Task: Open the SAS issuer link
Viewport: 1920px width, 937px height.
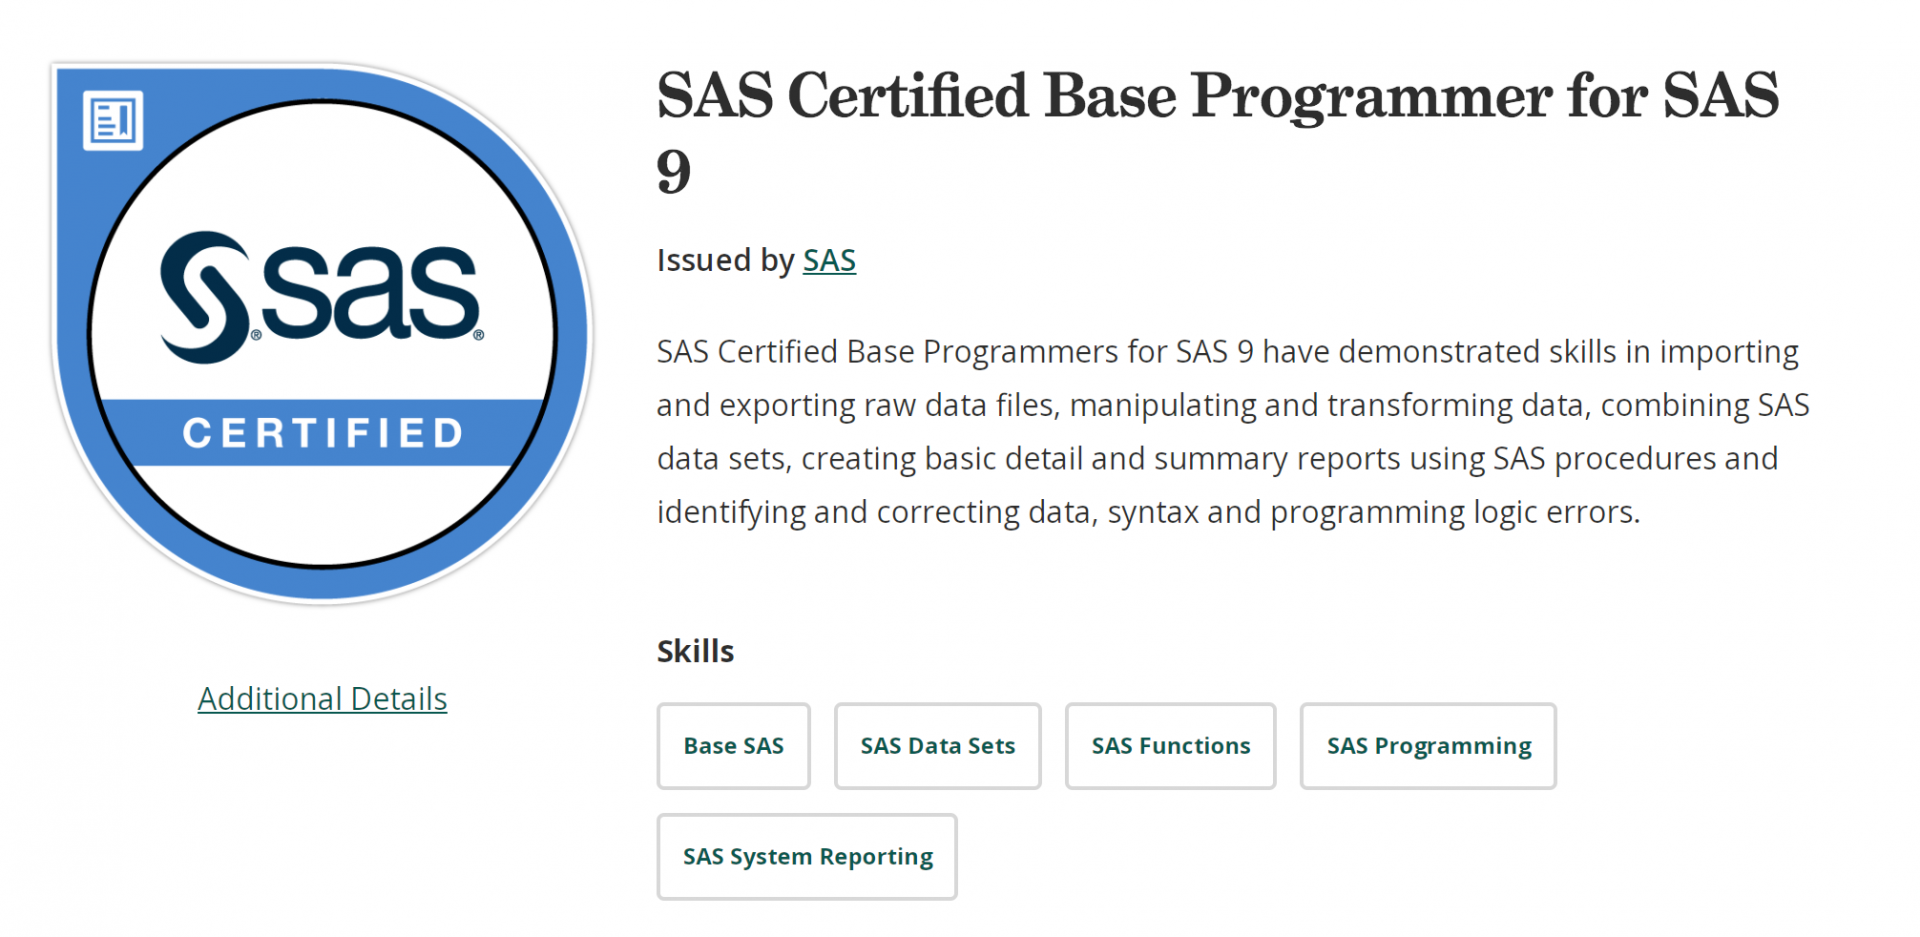Action: coord(829,260)
